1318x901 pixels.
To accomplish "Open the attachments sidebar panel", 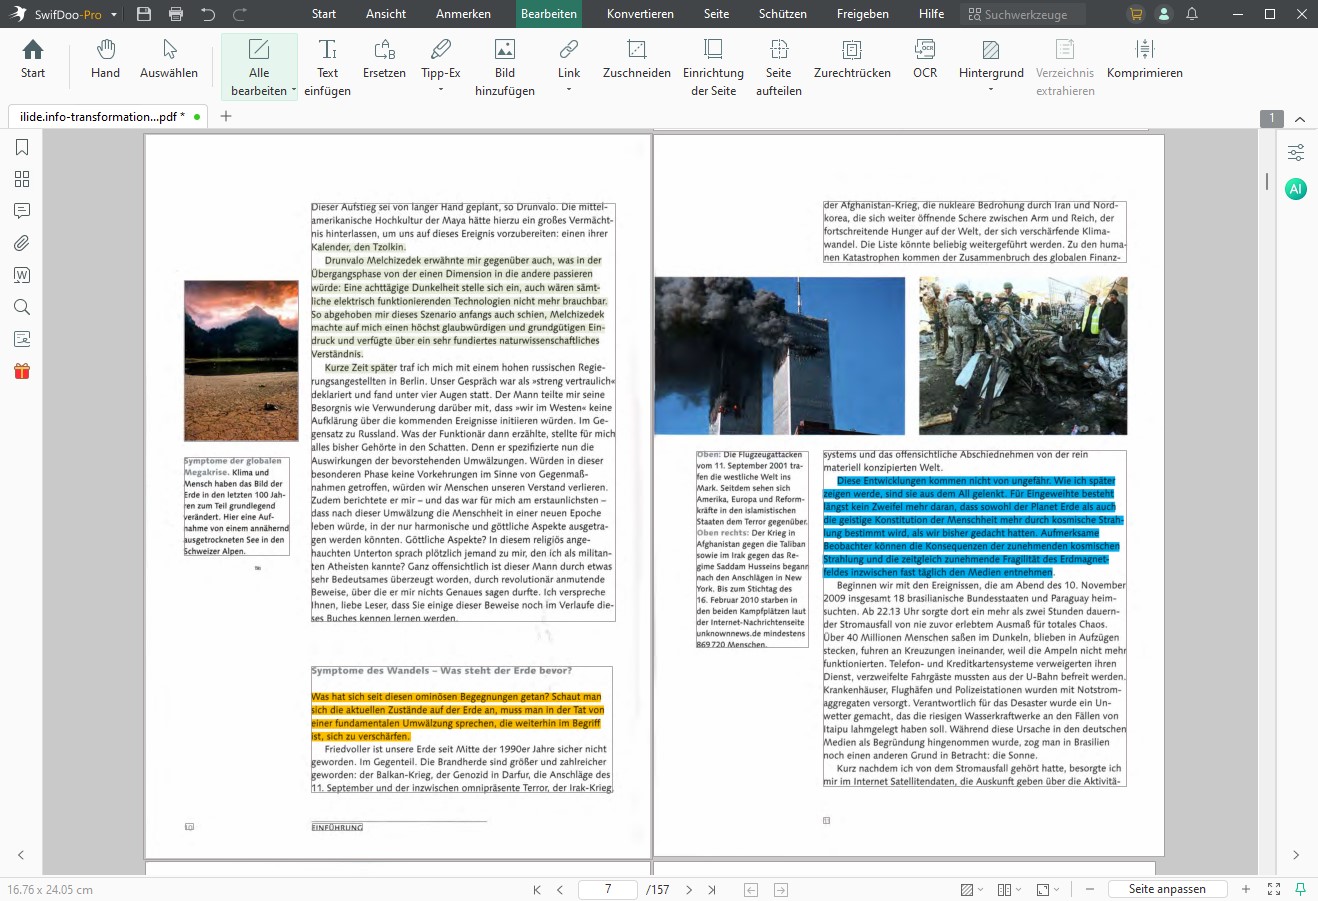I will [x=22, y=243].
